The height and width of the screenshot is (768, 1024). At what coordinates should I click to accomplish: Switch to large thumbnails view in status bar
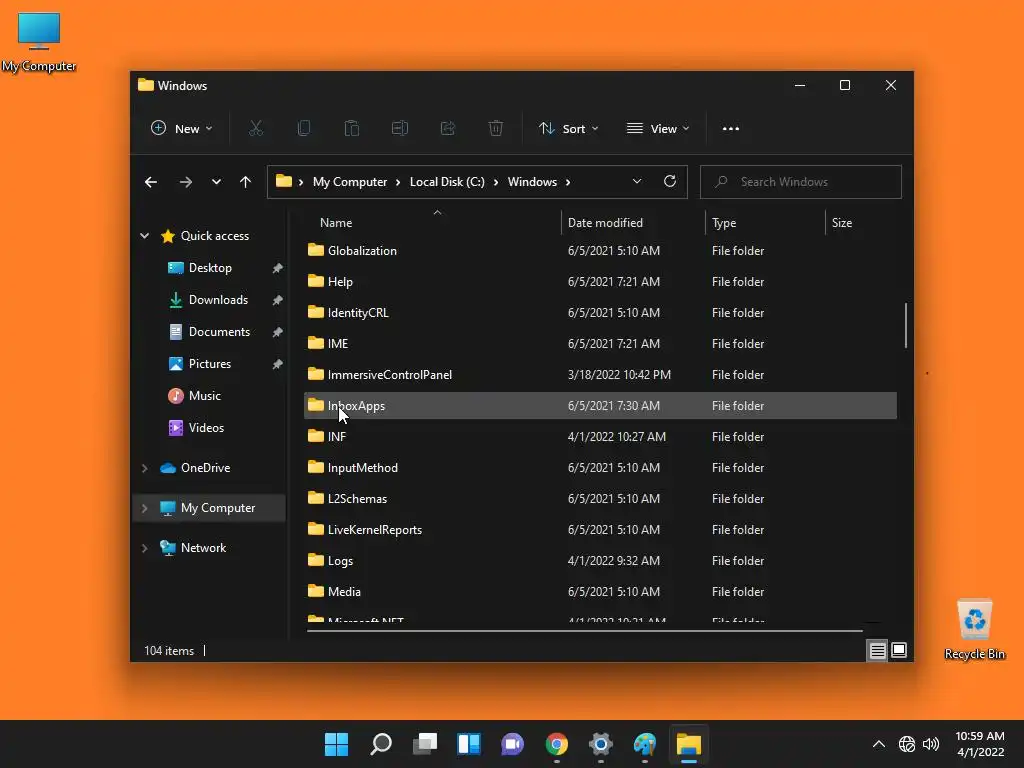coord(899,650)
